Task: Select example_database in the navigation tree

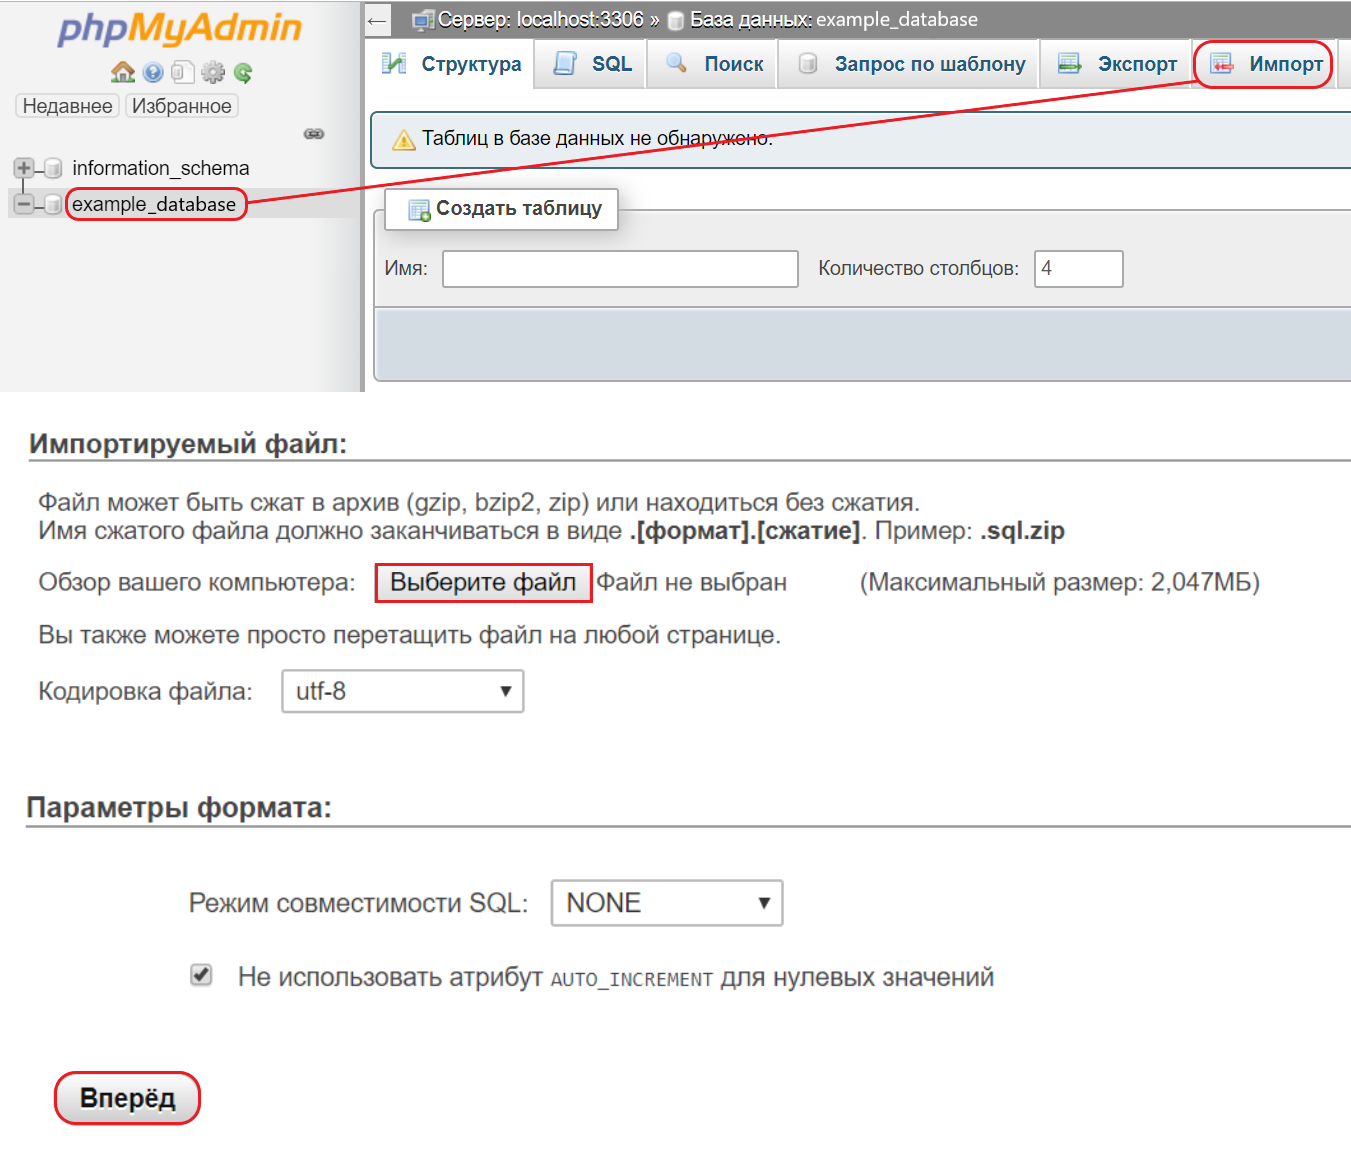Action: (x=154, y=204)
